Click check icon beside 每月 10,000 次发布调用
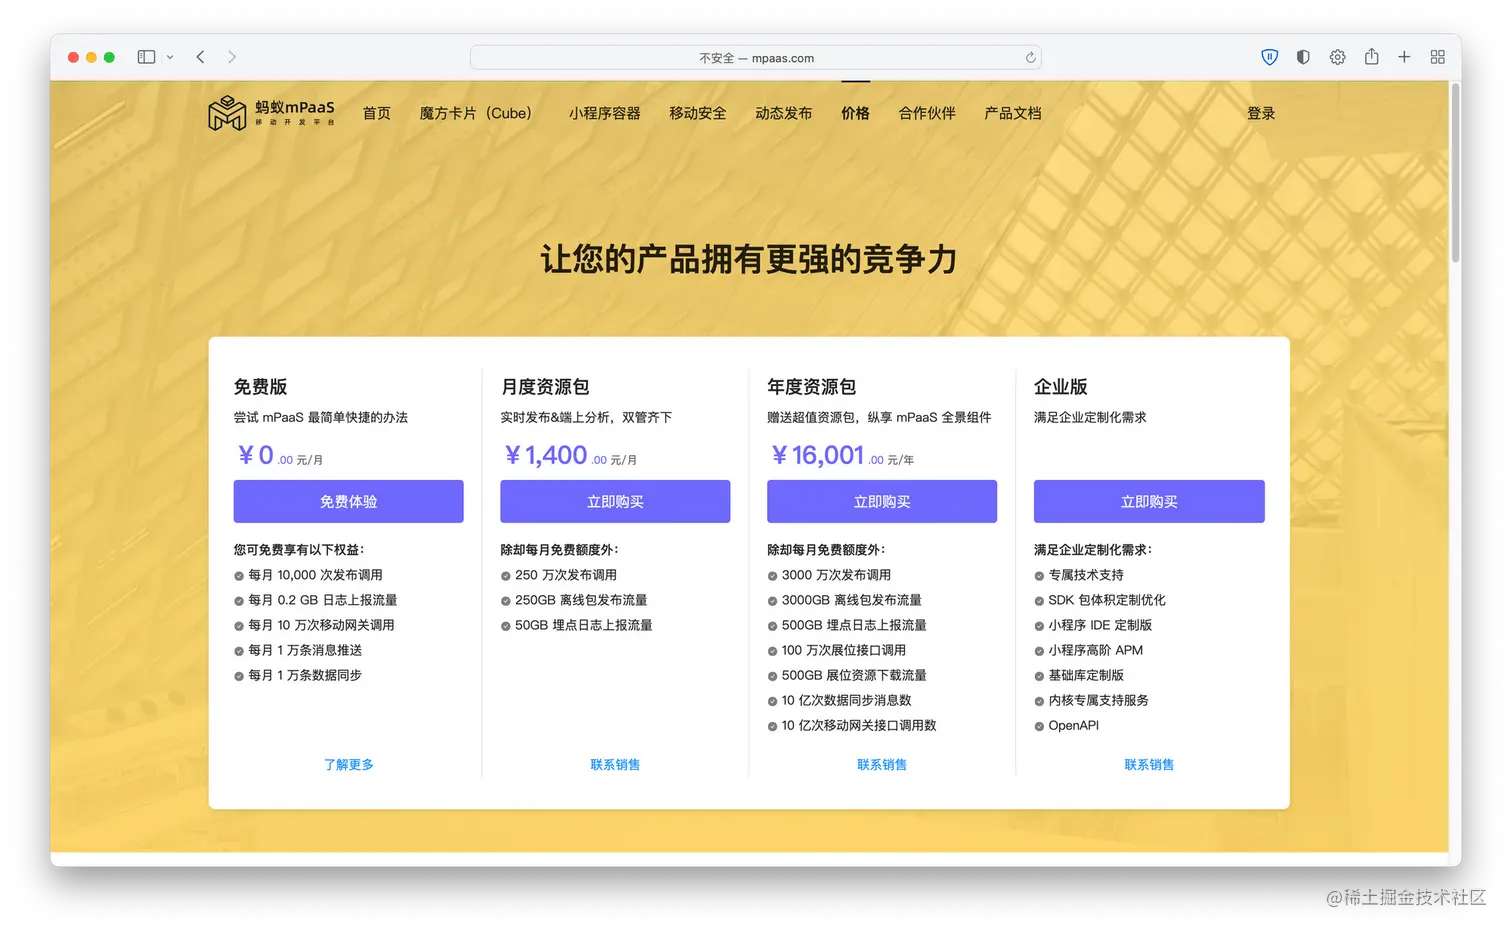 click(239, 576)
